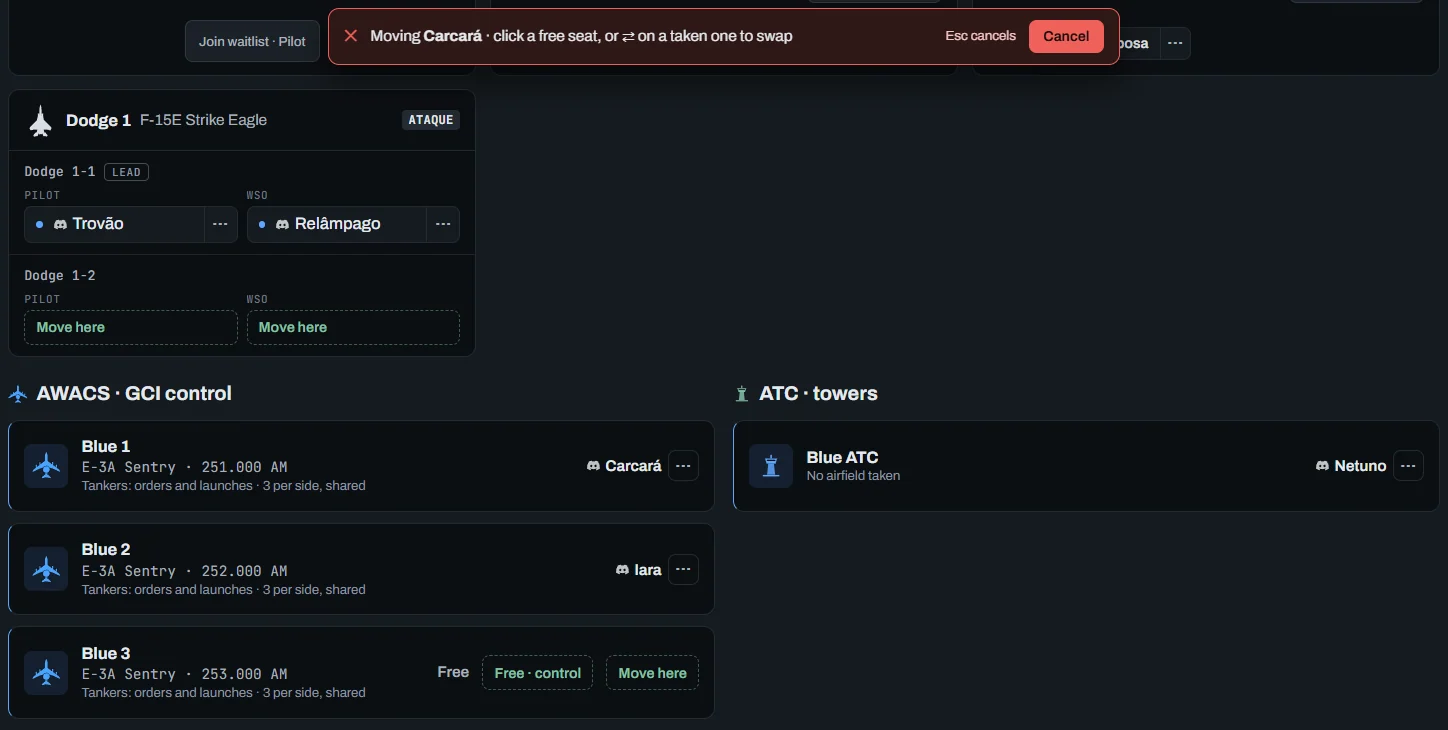Open the Blue ATC Netuno options menu

tap(1408, 466)
